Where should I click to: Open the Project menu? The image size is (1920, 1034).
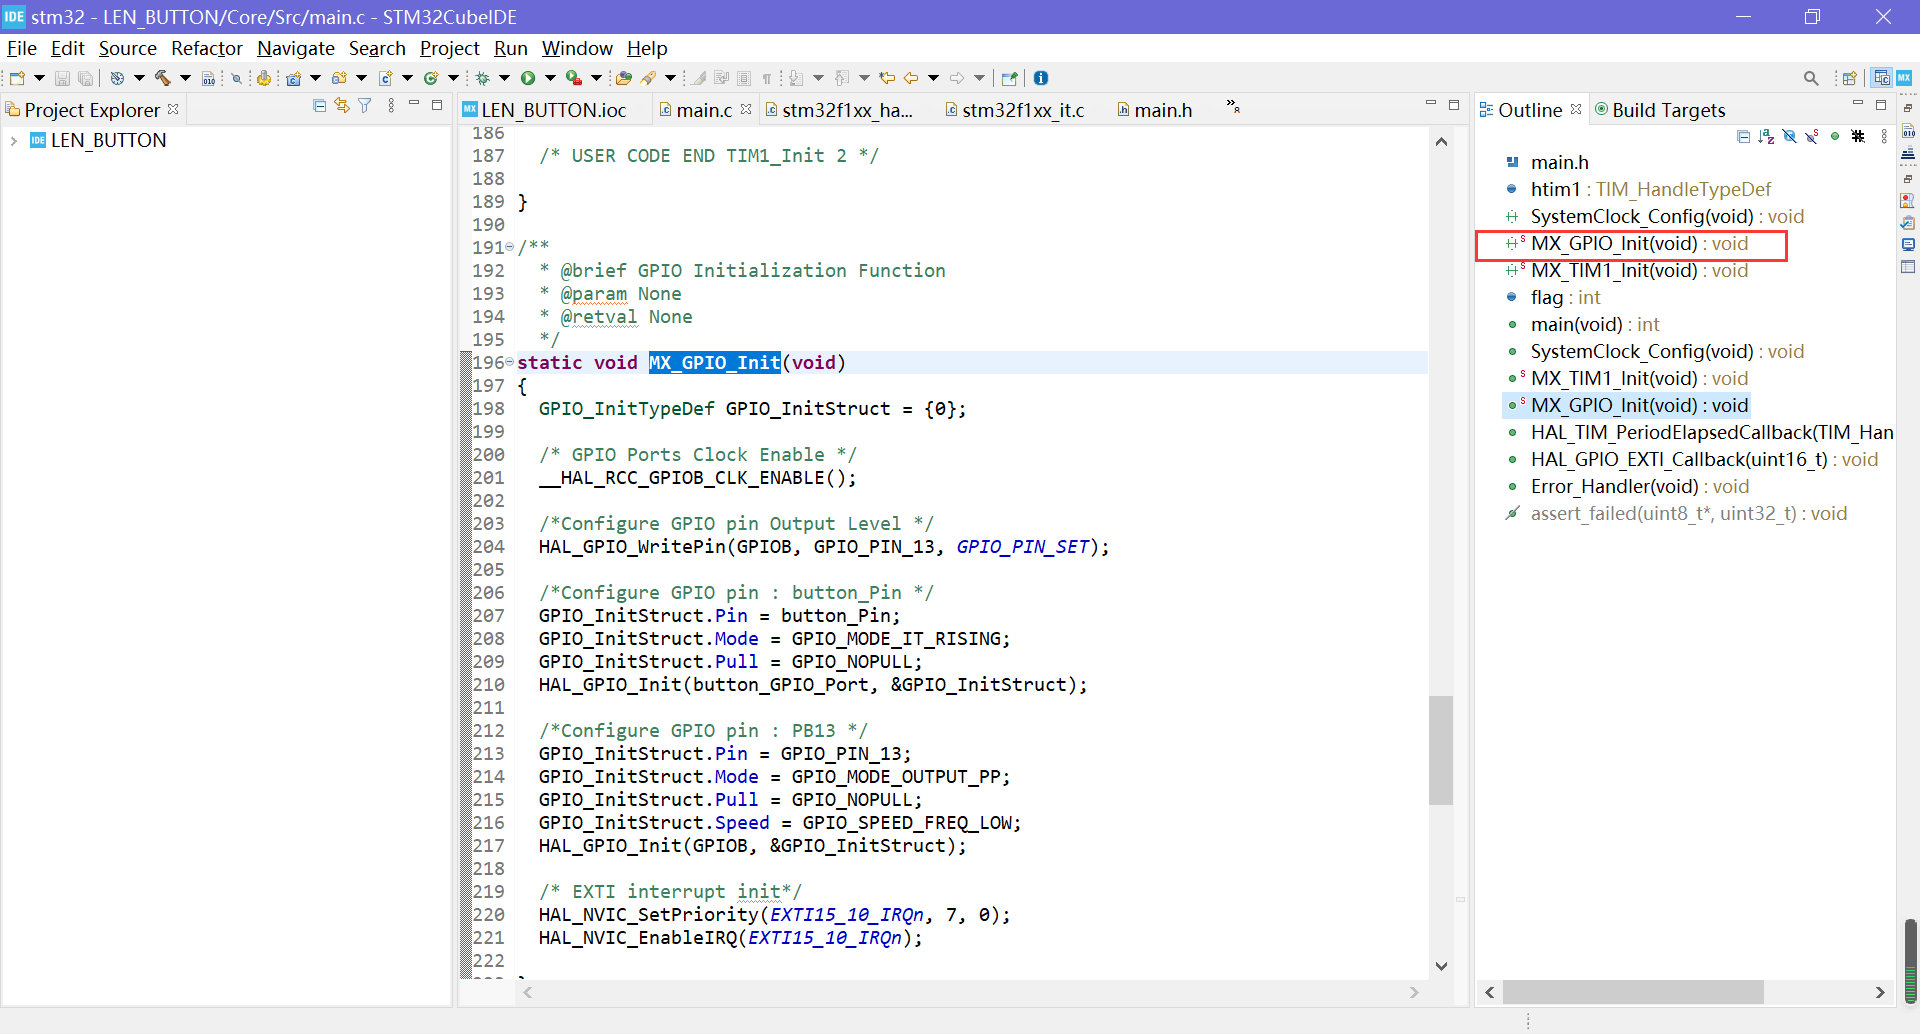449,48
